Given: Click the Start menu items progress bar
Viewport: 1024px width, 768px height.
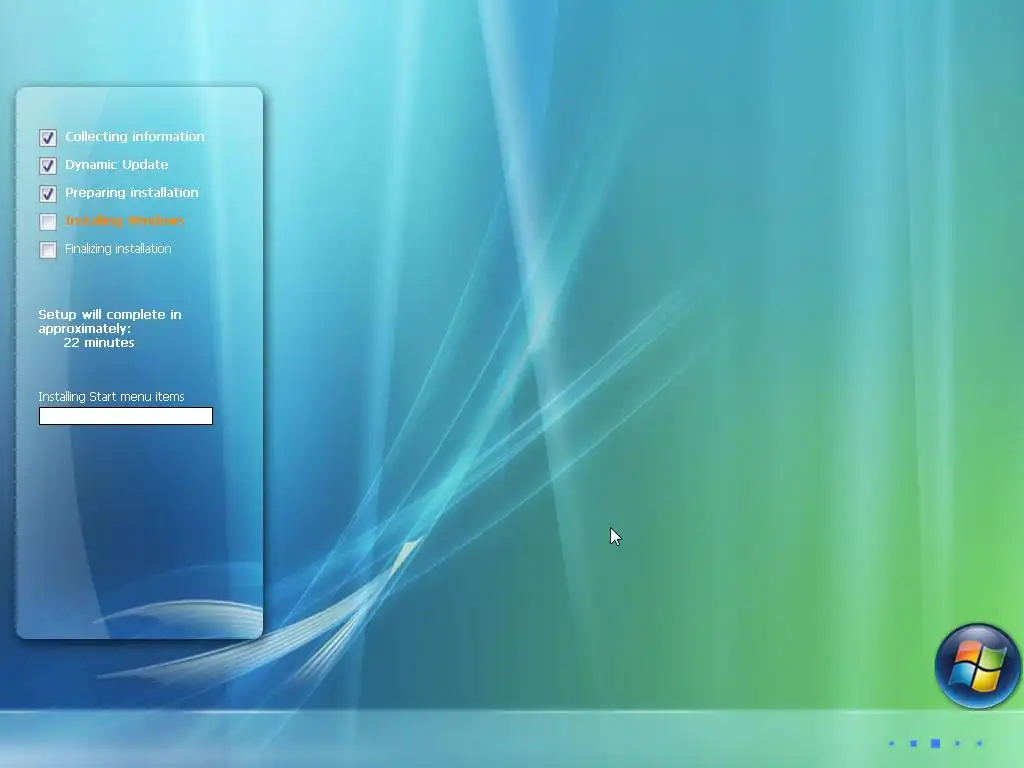Looking at the screenshot, I should tap(126, 416).
